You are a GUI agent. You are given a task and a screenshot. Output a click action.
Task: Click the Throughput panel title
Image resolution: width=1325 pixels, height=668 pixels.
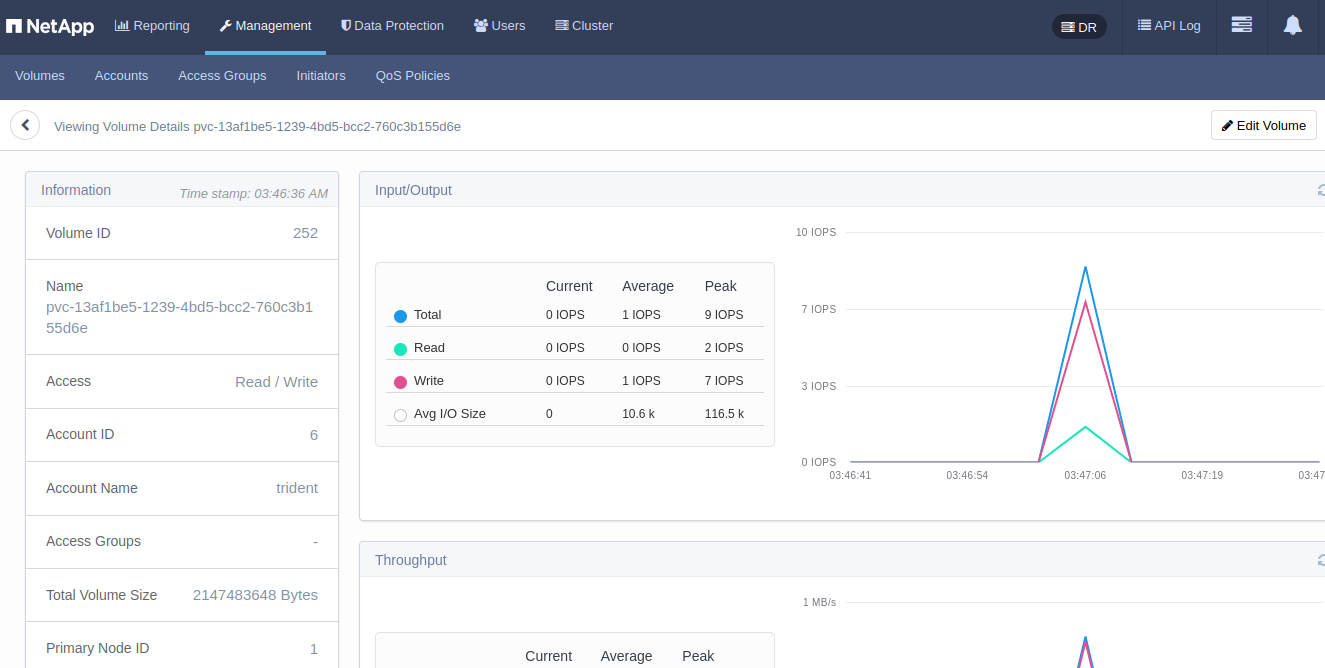411,560
